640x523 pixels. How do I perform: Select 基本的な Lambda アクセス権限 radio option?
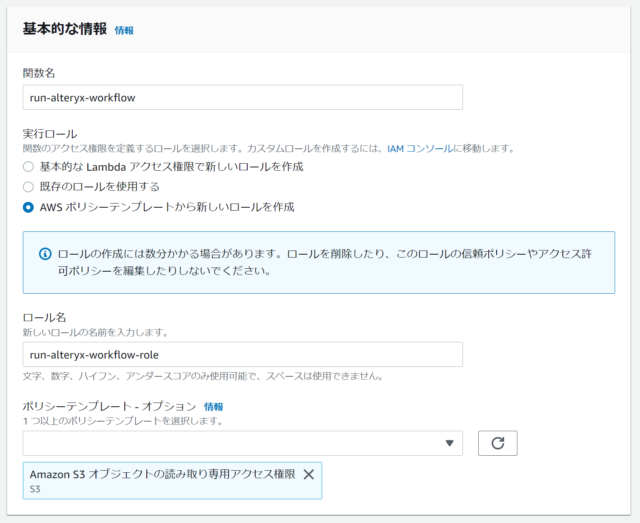[28, 167]
